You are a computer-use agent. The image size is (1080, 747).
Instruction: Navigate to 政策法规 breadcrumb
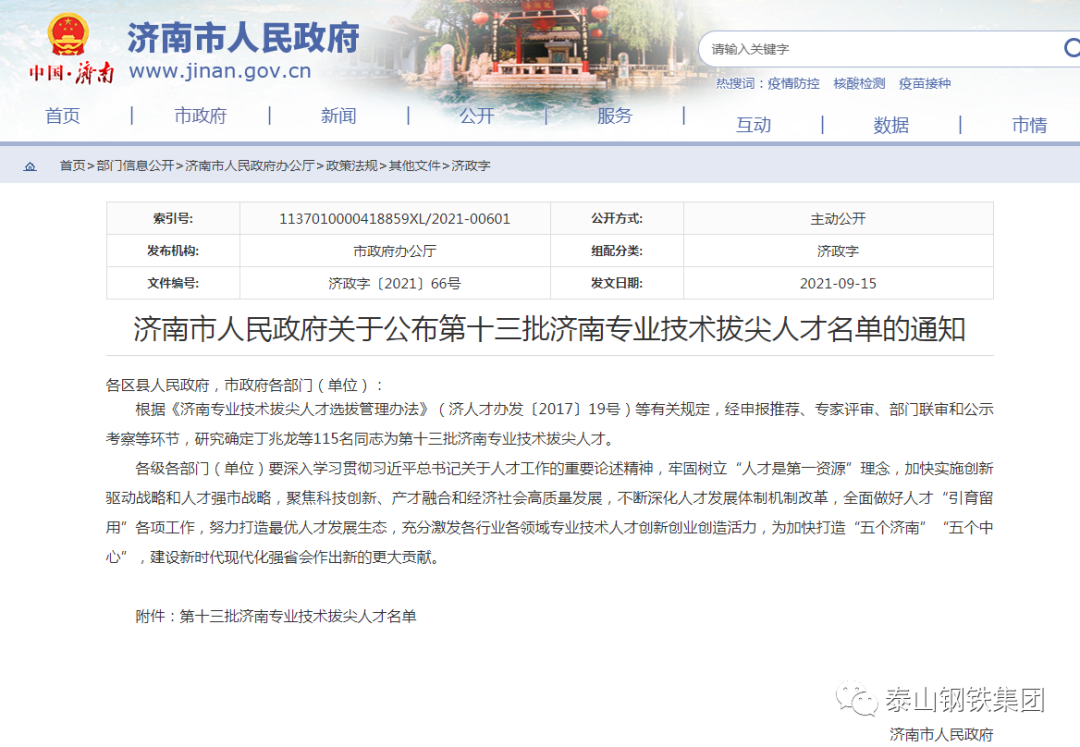[x=352, y=166]
